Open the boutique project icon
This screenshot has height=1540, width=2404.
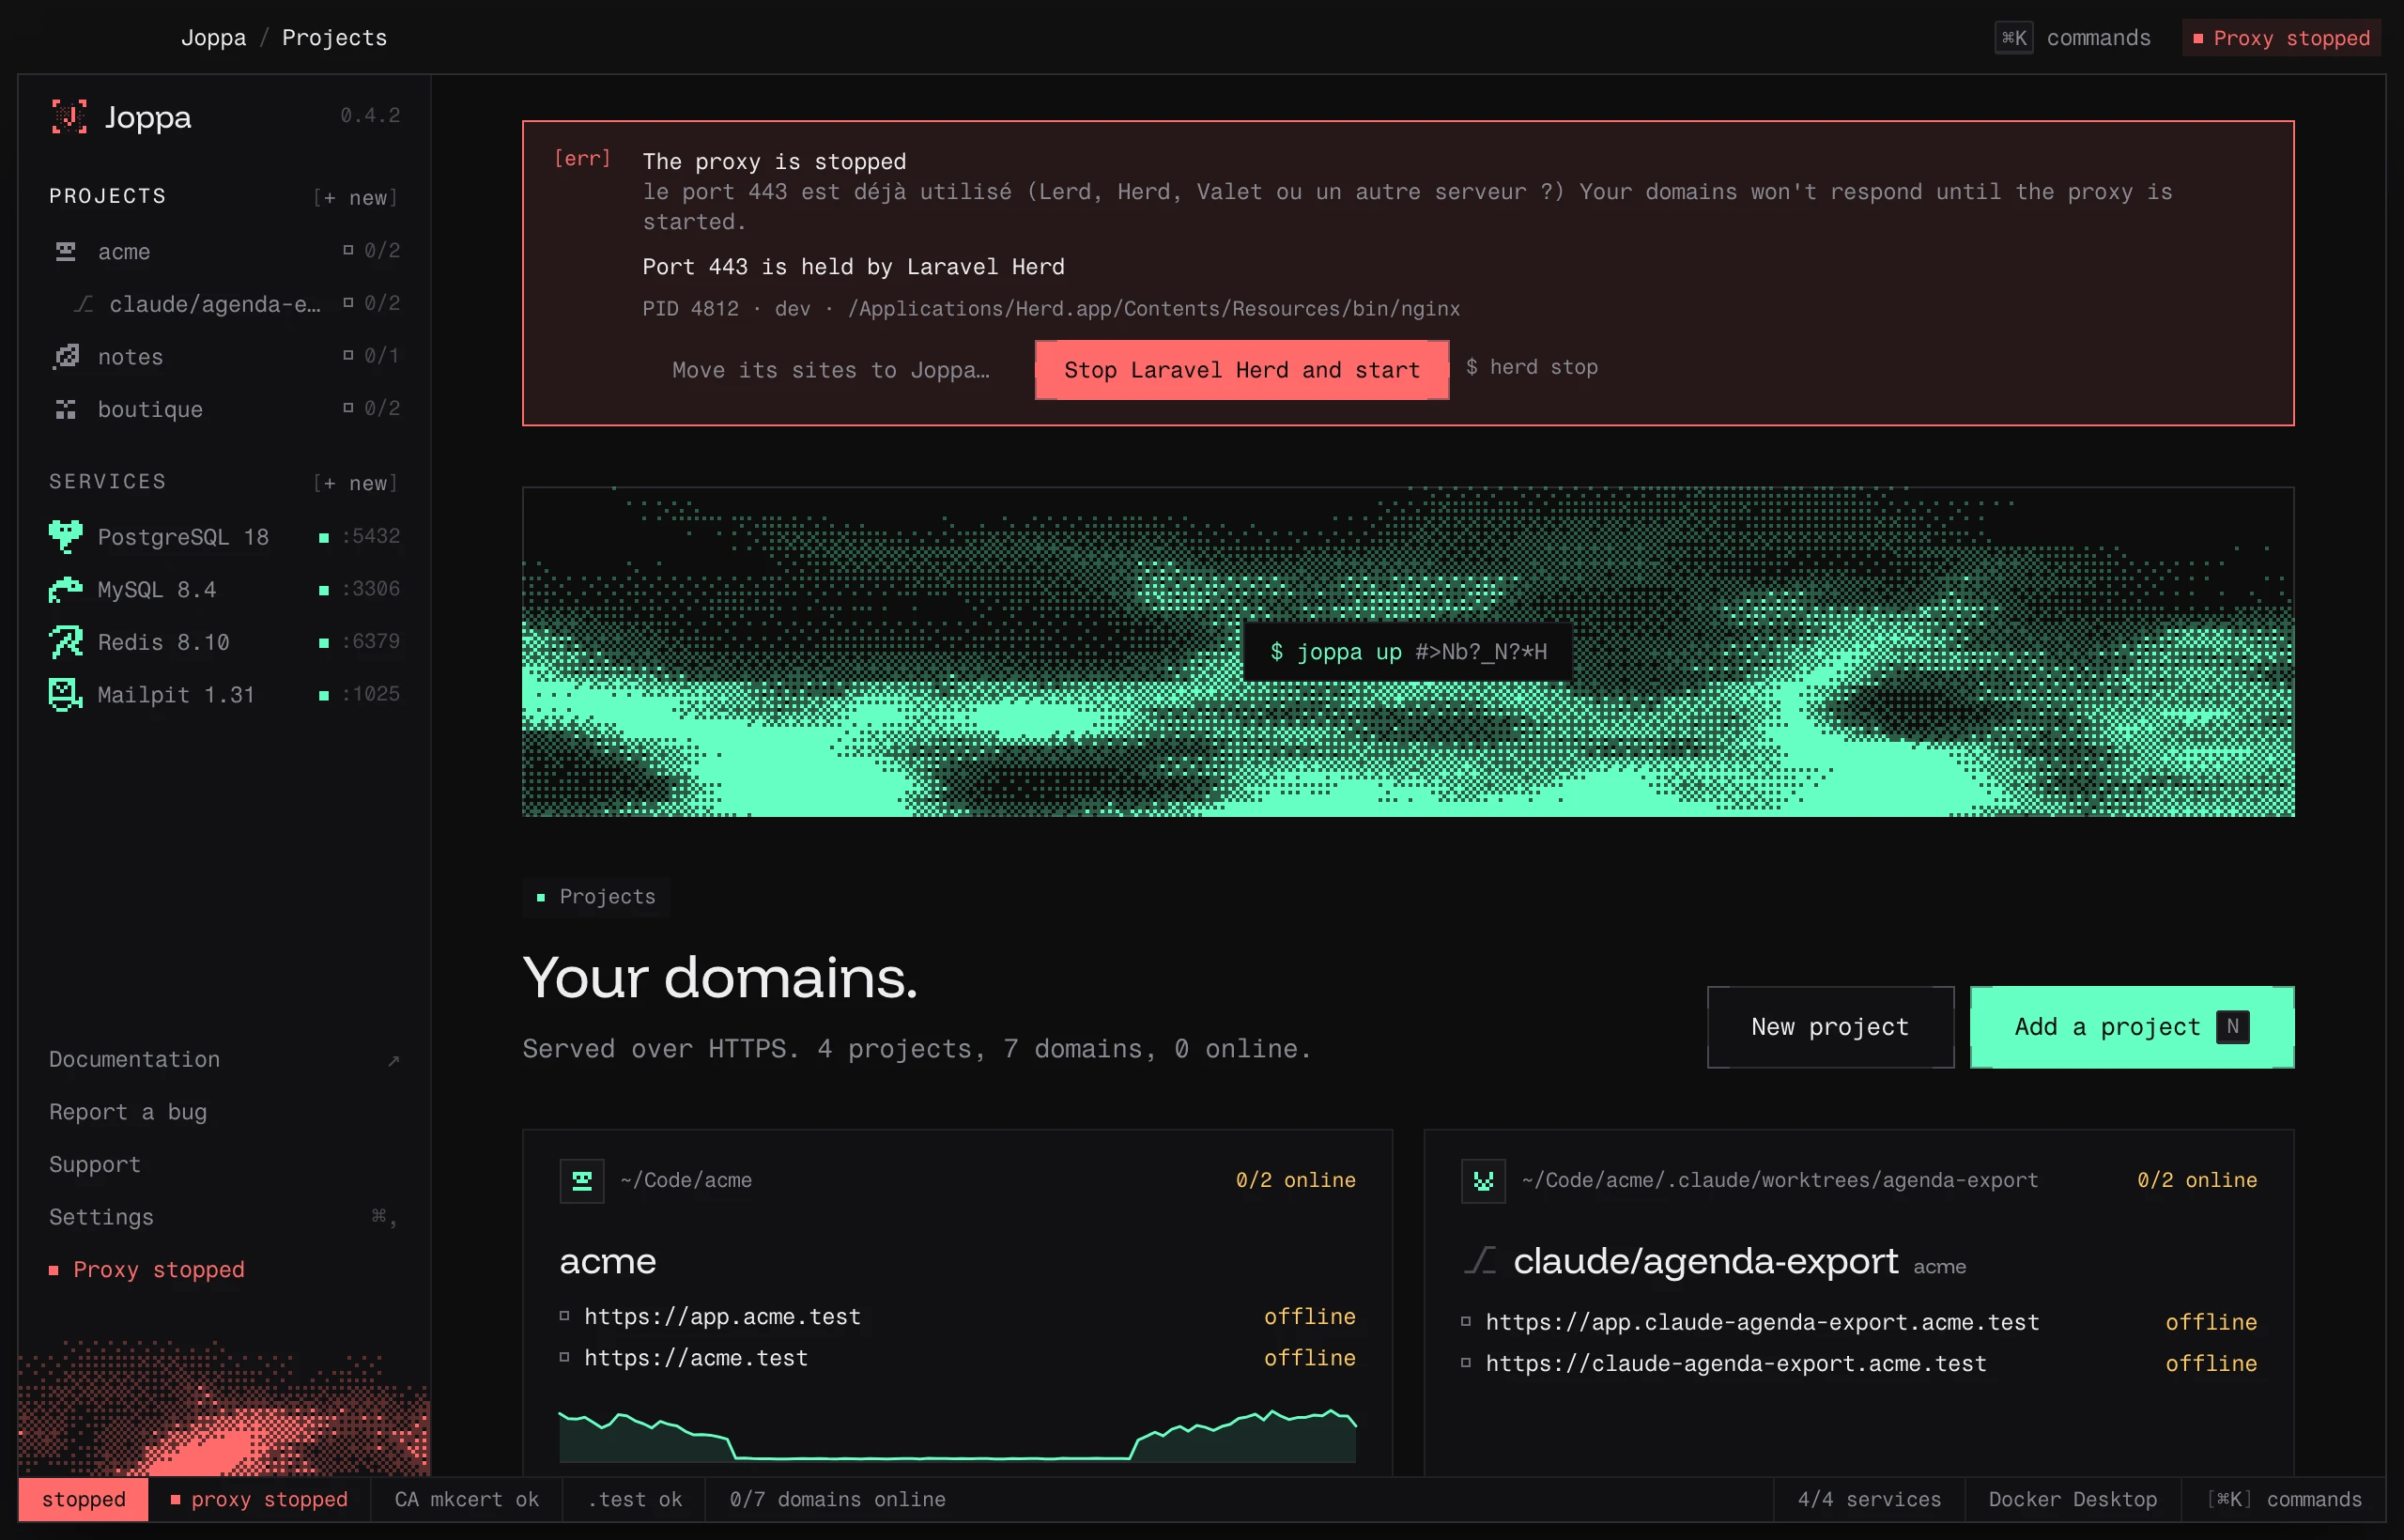(66, 409)
